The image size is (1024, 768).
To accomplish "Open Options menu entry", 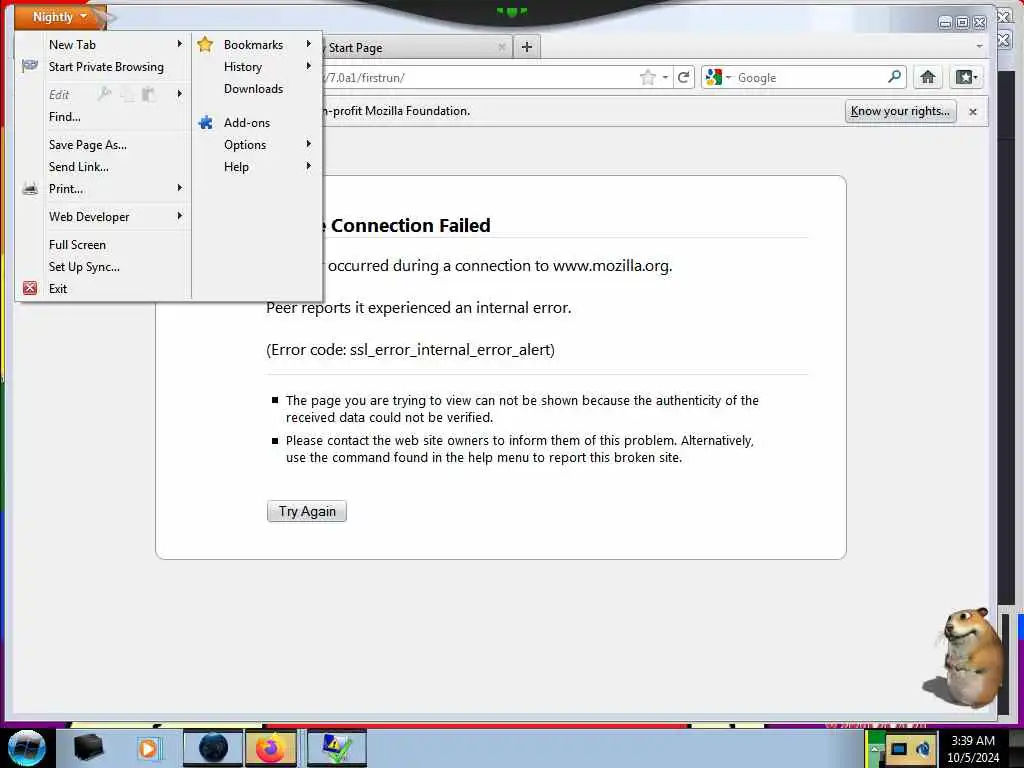I will point(245,145).
